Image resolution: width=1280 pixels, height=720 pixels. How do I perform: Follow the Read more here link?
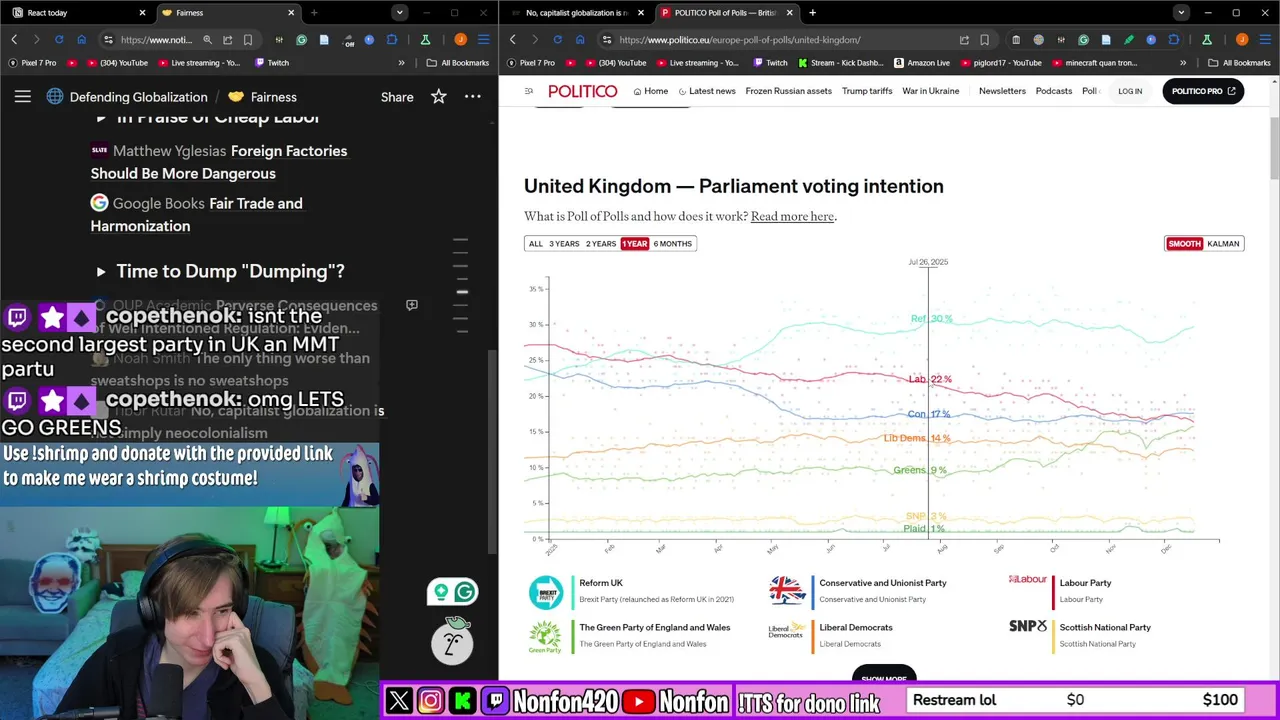[x=792, y=217]
